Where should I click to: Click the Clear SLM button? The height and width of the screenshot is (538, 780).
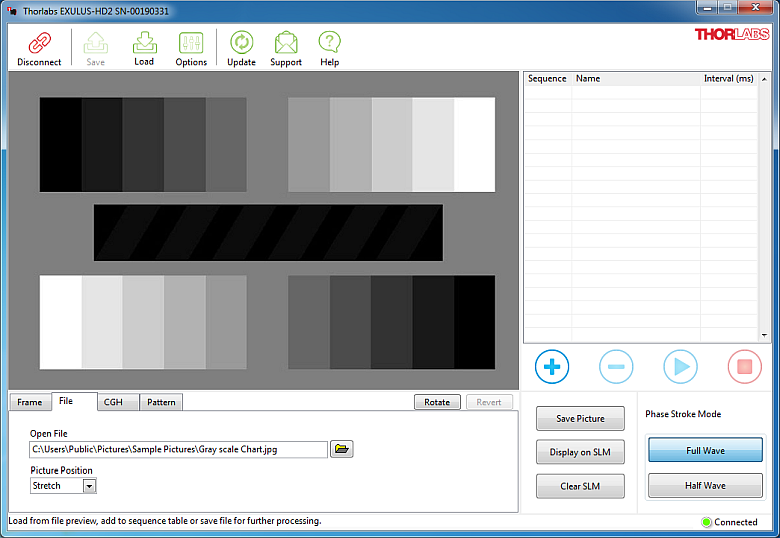[x=580, y=486]
